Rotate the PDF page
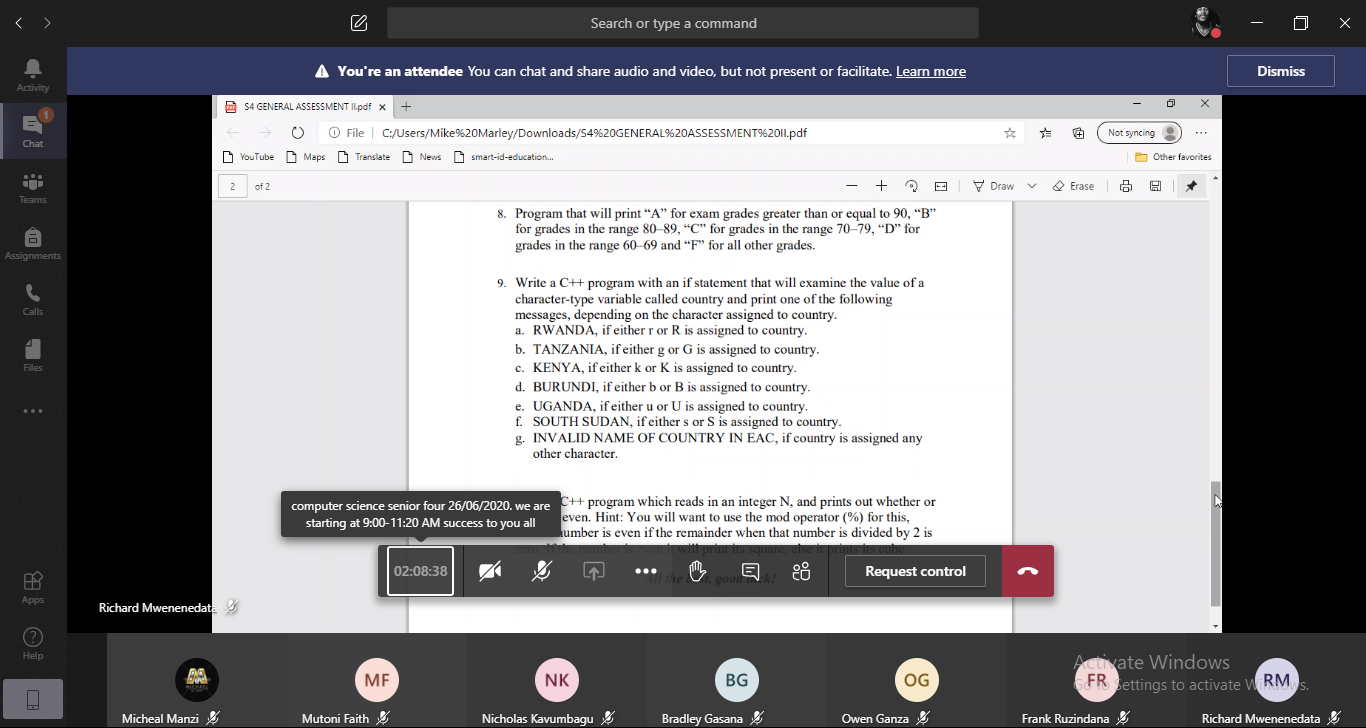The width and height of the screenshot is (1366, 728). click(x=911, y=186)
